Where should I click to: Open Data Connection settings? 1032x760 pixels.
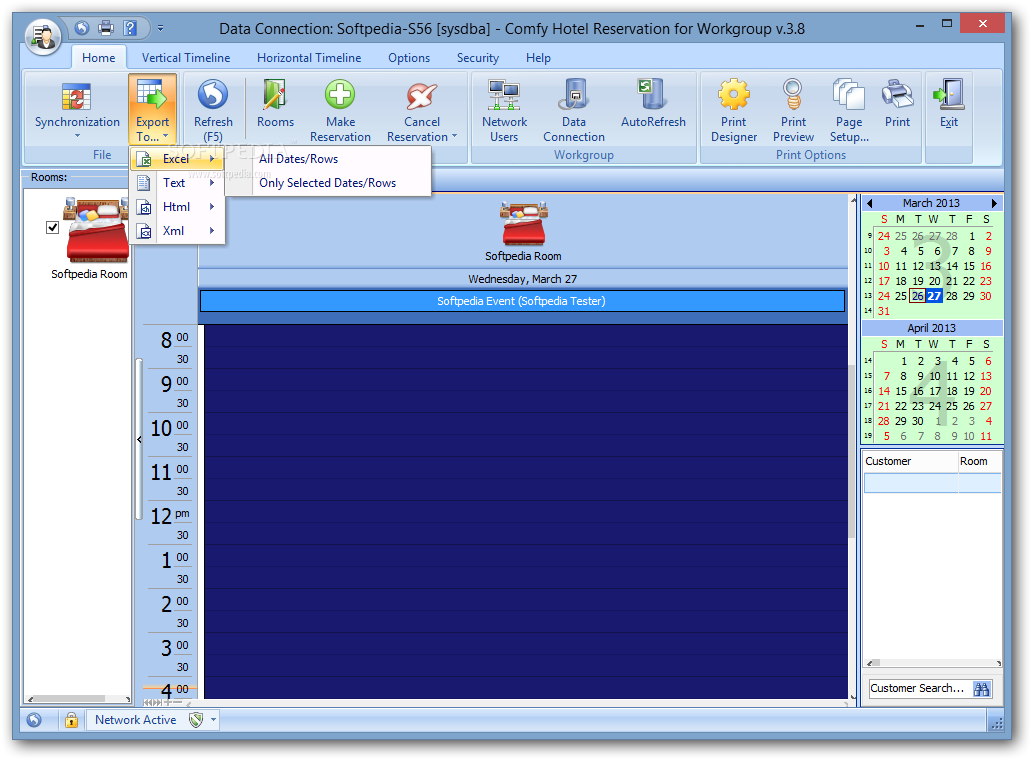[574, 110]
